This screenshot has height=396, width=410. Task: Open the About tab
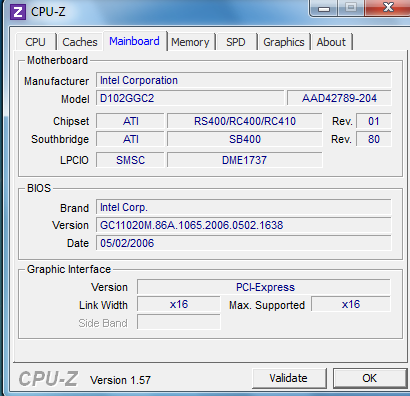tap(331, 42)
